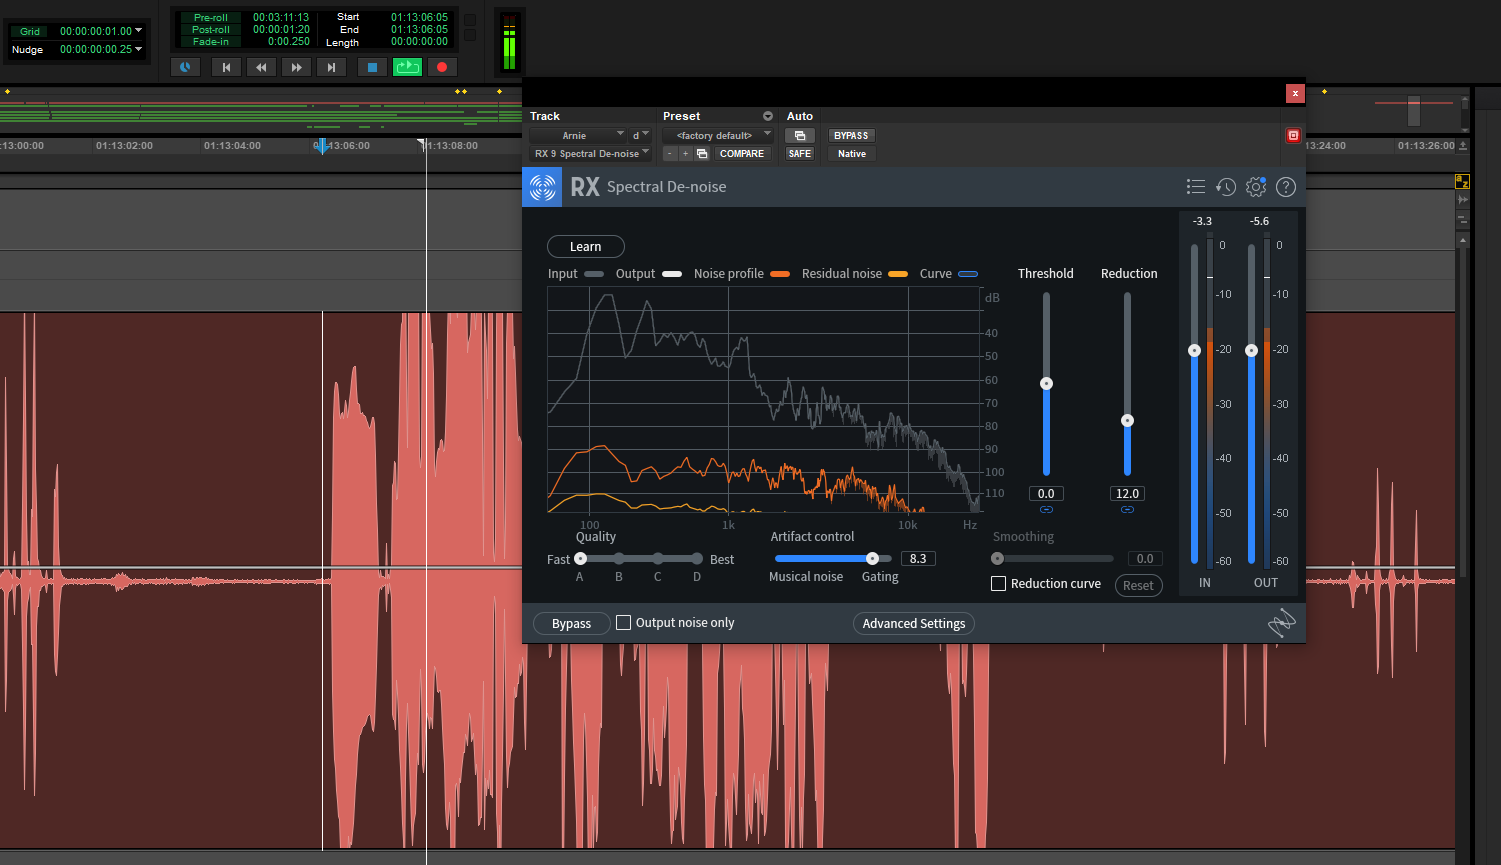Close the plug-in window with red X
The image size is (1501, 865).
tap(1295, 93)
